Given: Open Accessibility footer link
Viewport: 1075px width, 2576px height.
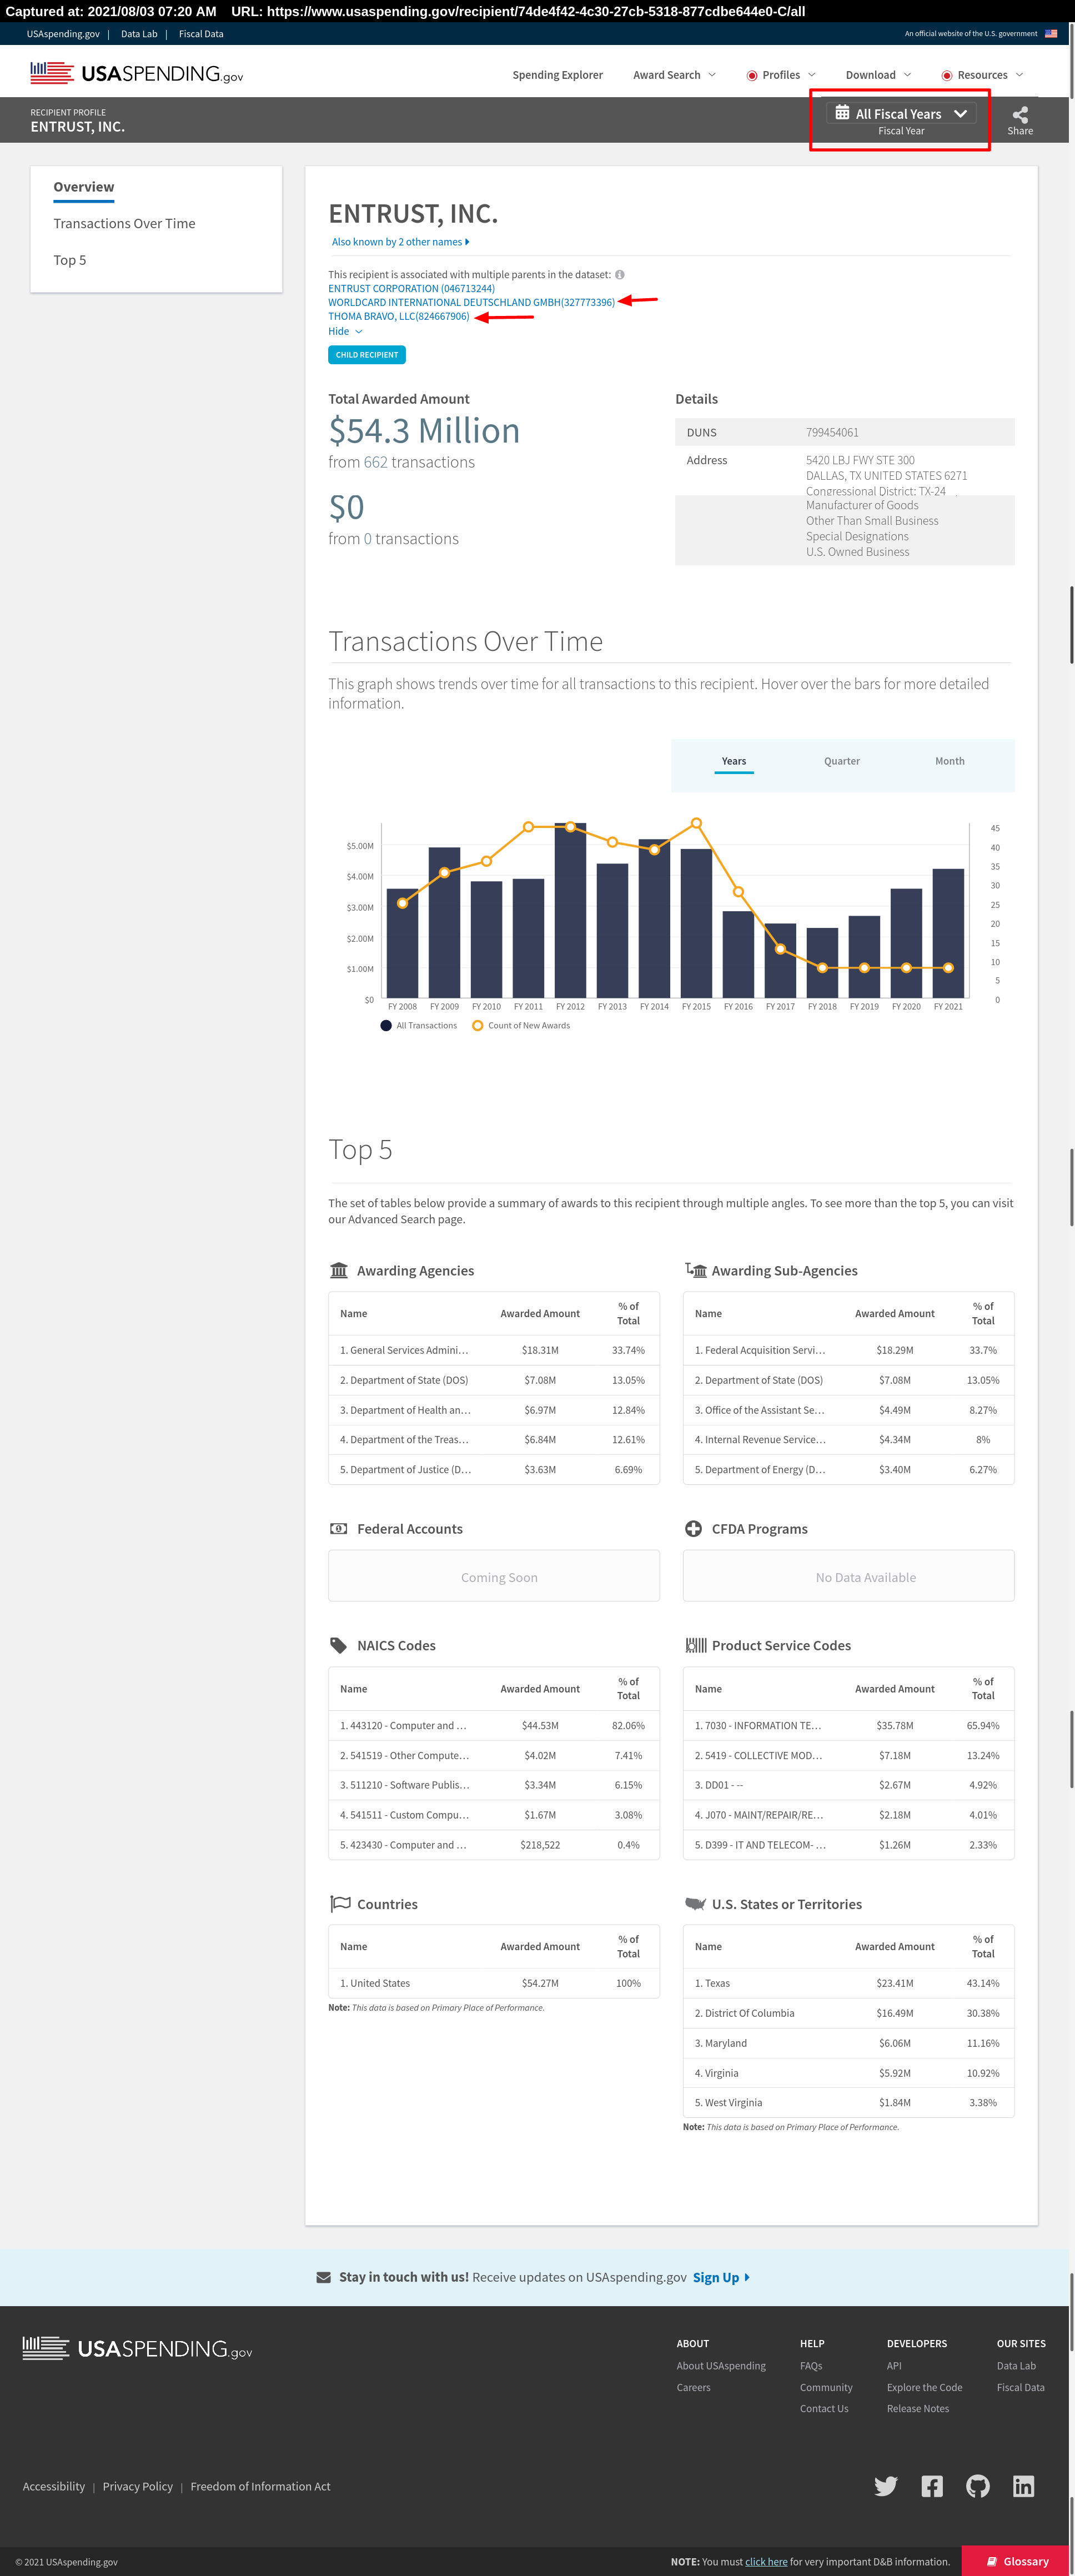Looking at the screenshot, I should click(x=54, y=2486).
